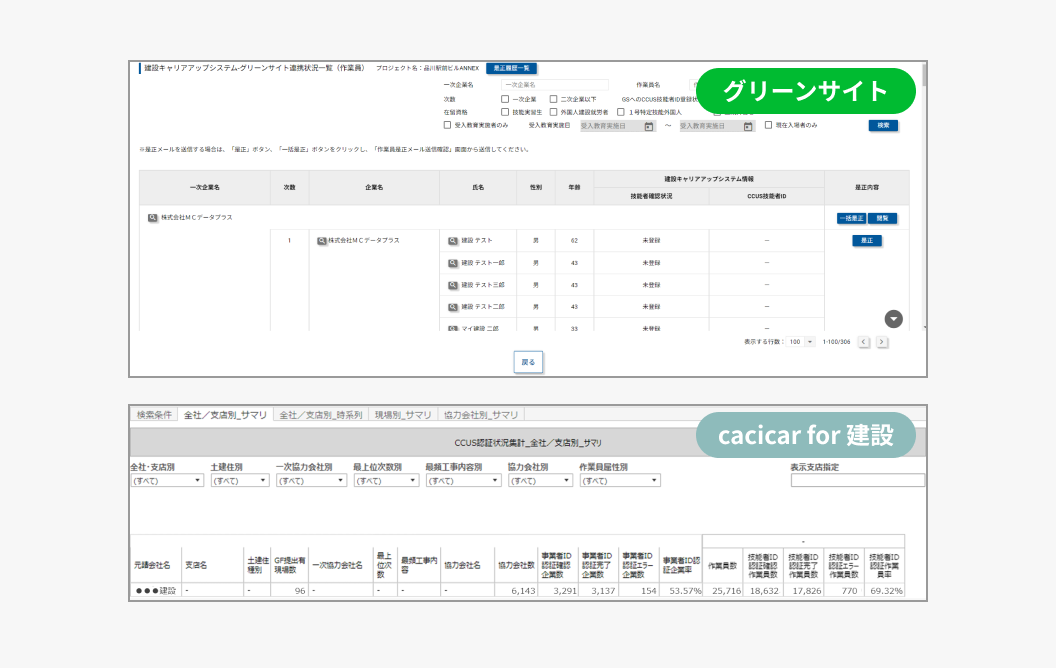This screenshot has width=1056, height=668.
Task: Open the 協力会社別 filter dropdown
Action: (x=540, y=481)
